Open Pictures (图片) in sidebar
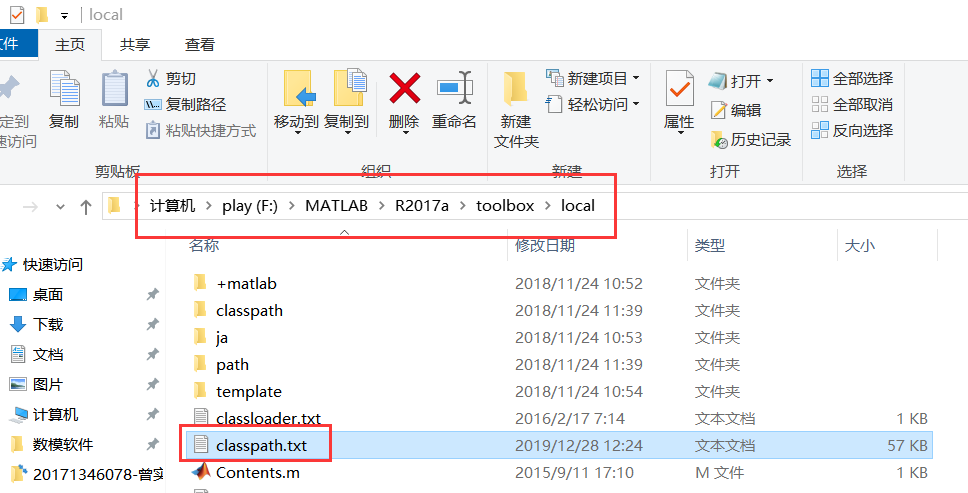 pos(36,385)
